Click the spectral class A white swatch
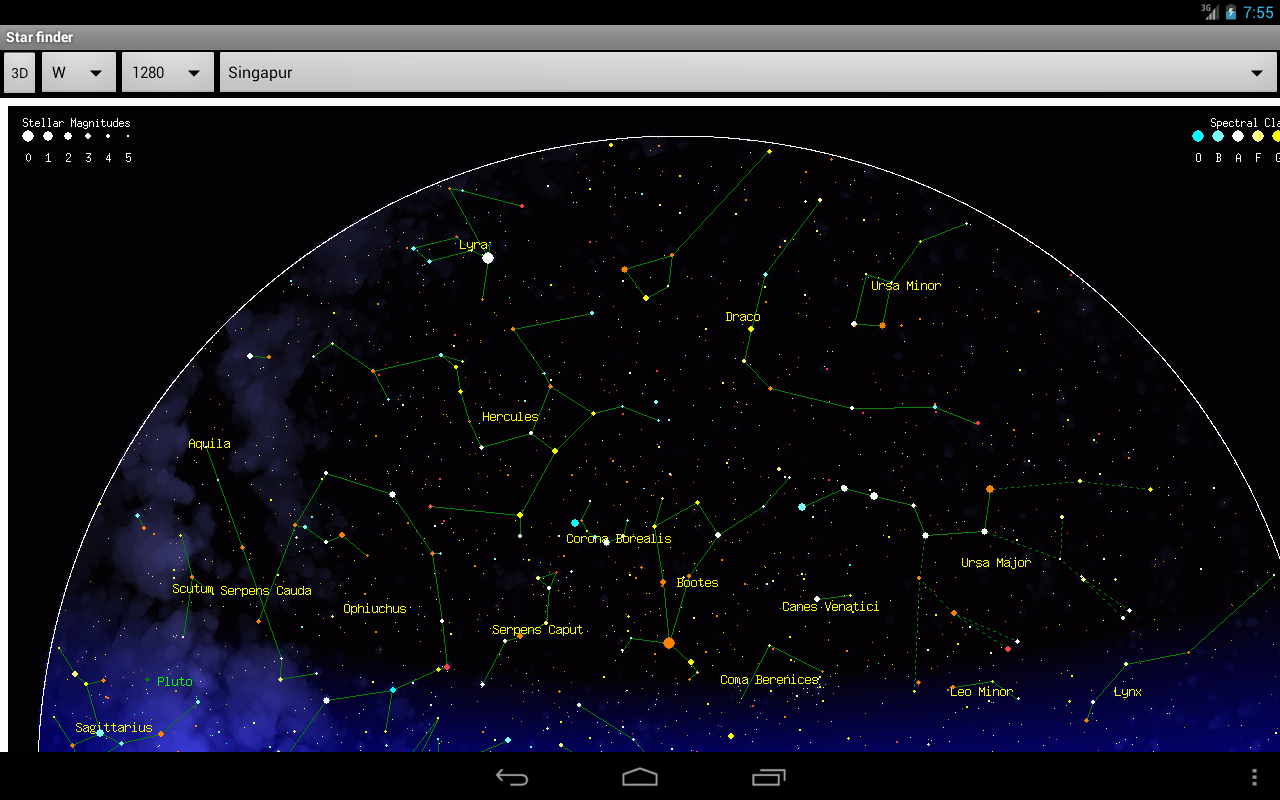The image size is (1280, 800). (x=1238, y=136)
